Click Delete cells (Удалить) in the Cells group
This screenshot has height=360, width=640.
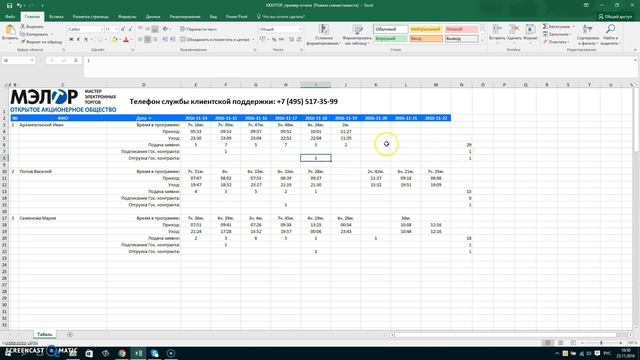(x=514, y=33)
